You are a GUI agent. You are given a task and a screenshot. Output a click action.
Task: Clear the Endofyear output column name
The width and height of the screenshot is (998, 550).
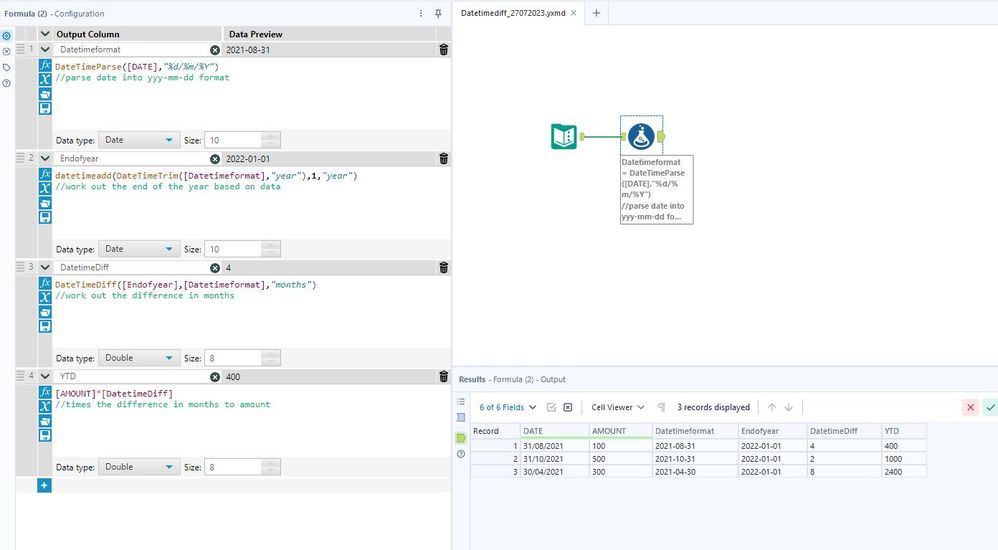[215, 159]
